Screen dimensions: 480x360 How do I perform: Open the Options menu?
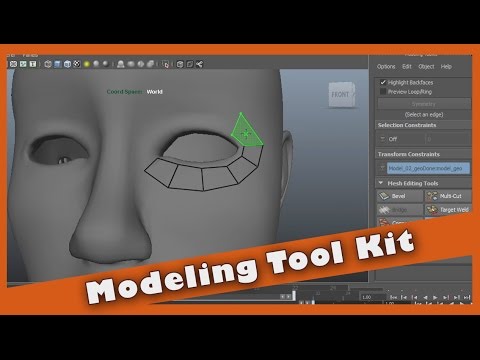386,67
